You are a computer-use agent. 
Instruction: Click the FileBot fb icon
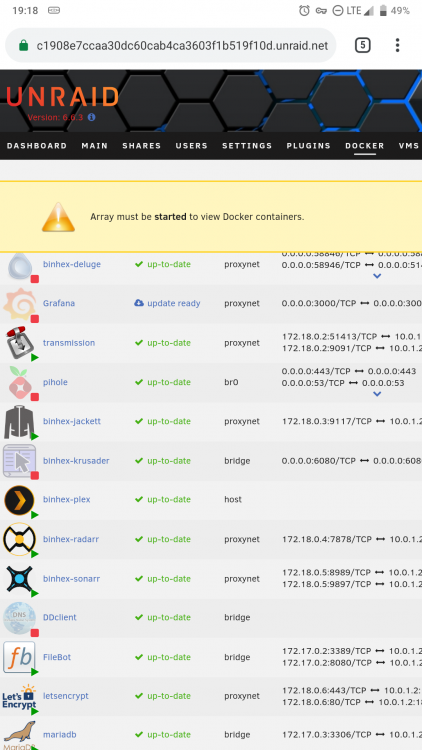click(x=19, y=657)
